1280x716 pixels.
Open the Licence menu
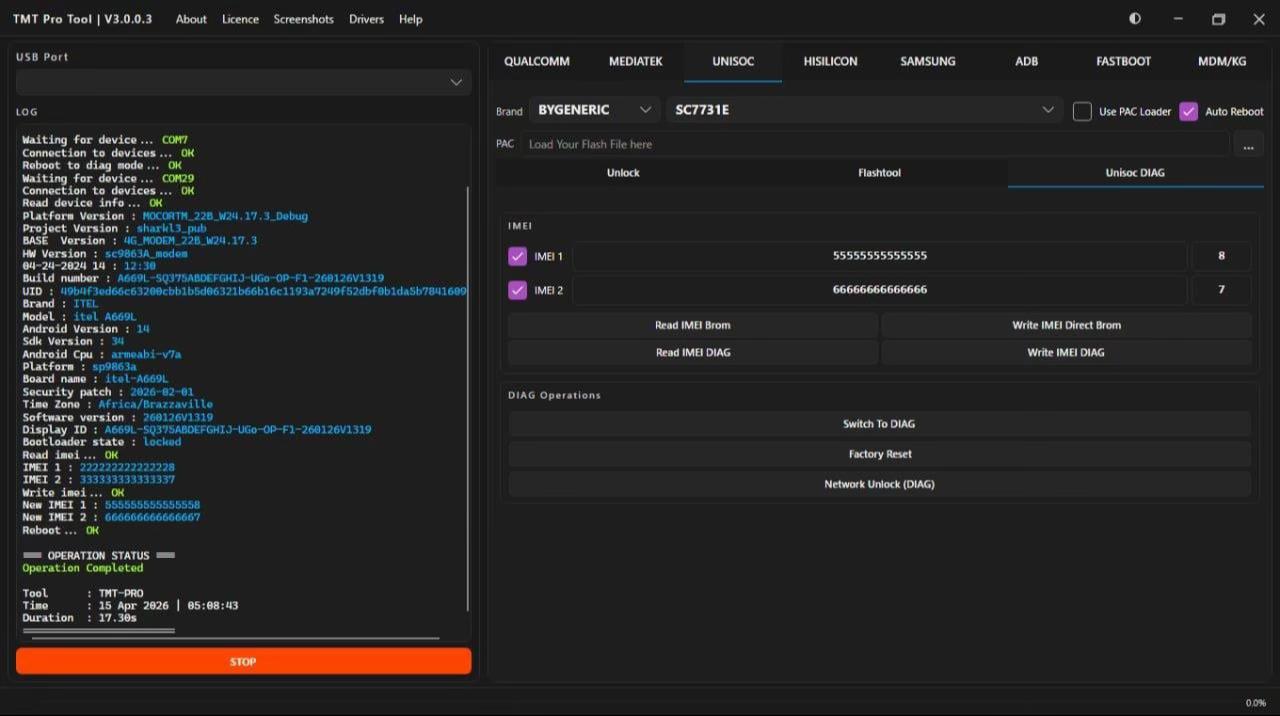(240, 19)
